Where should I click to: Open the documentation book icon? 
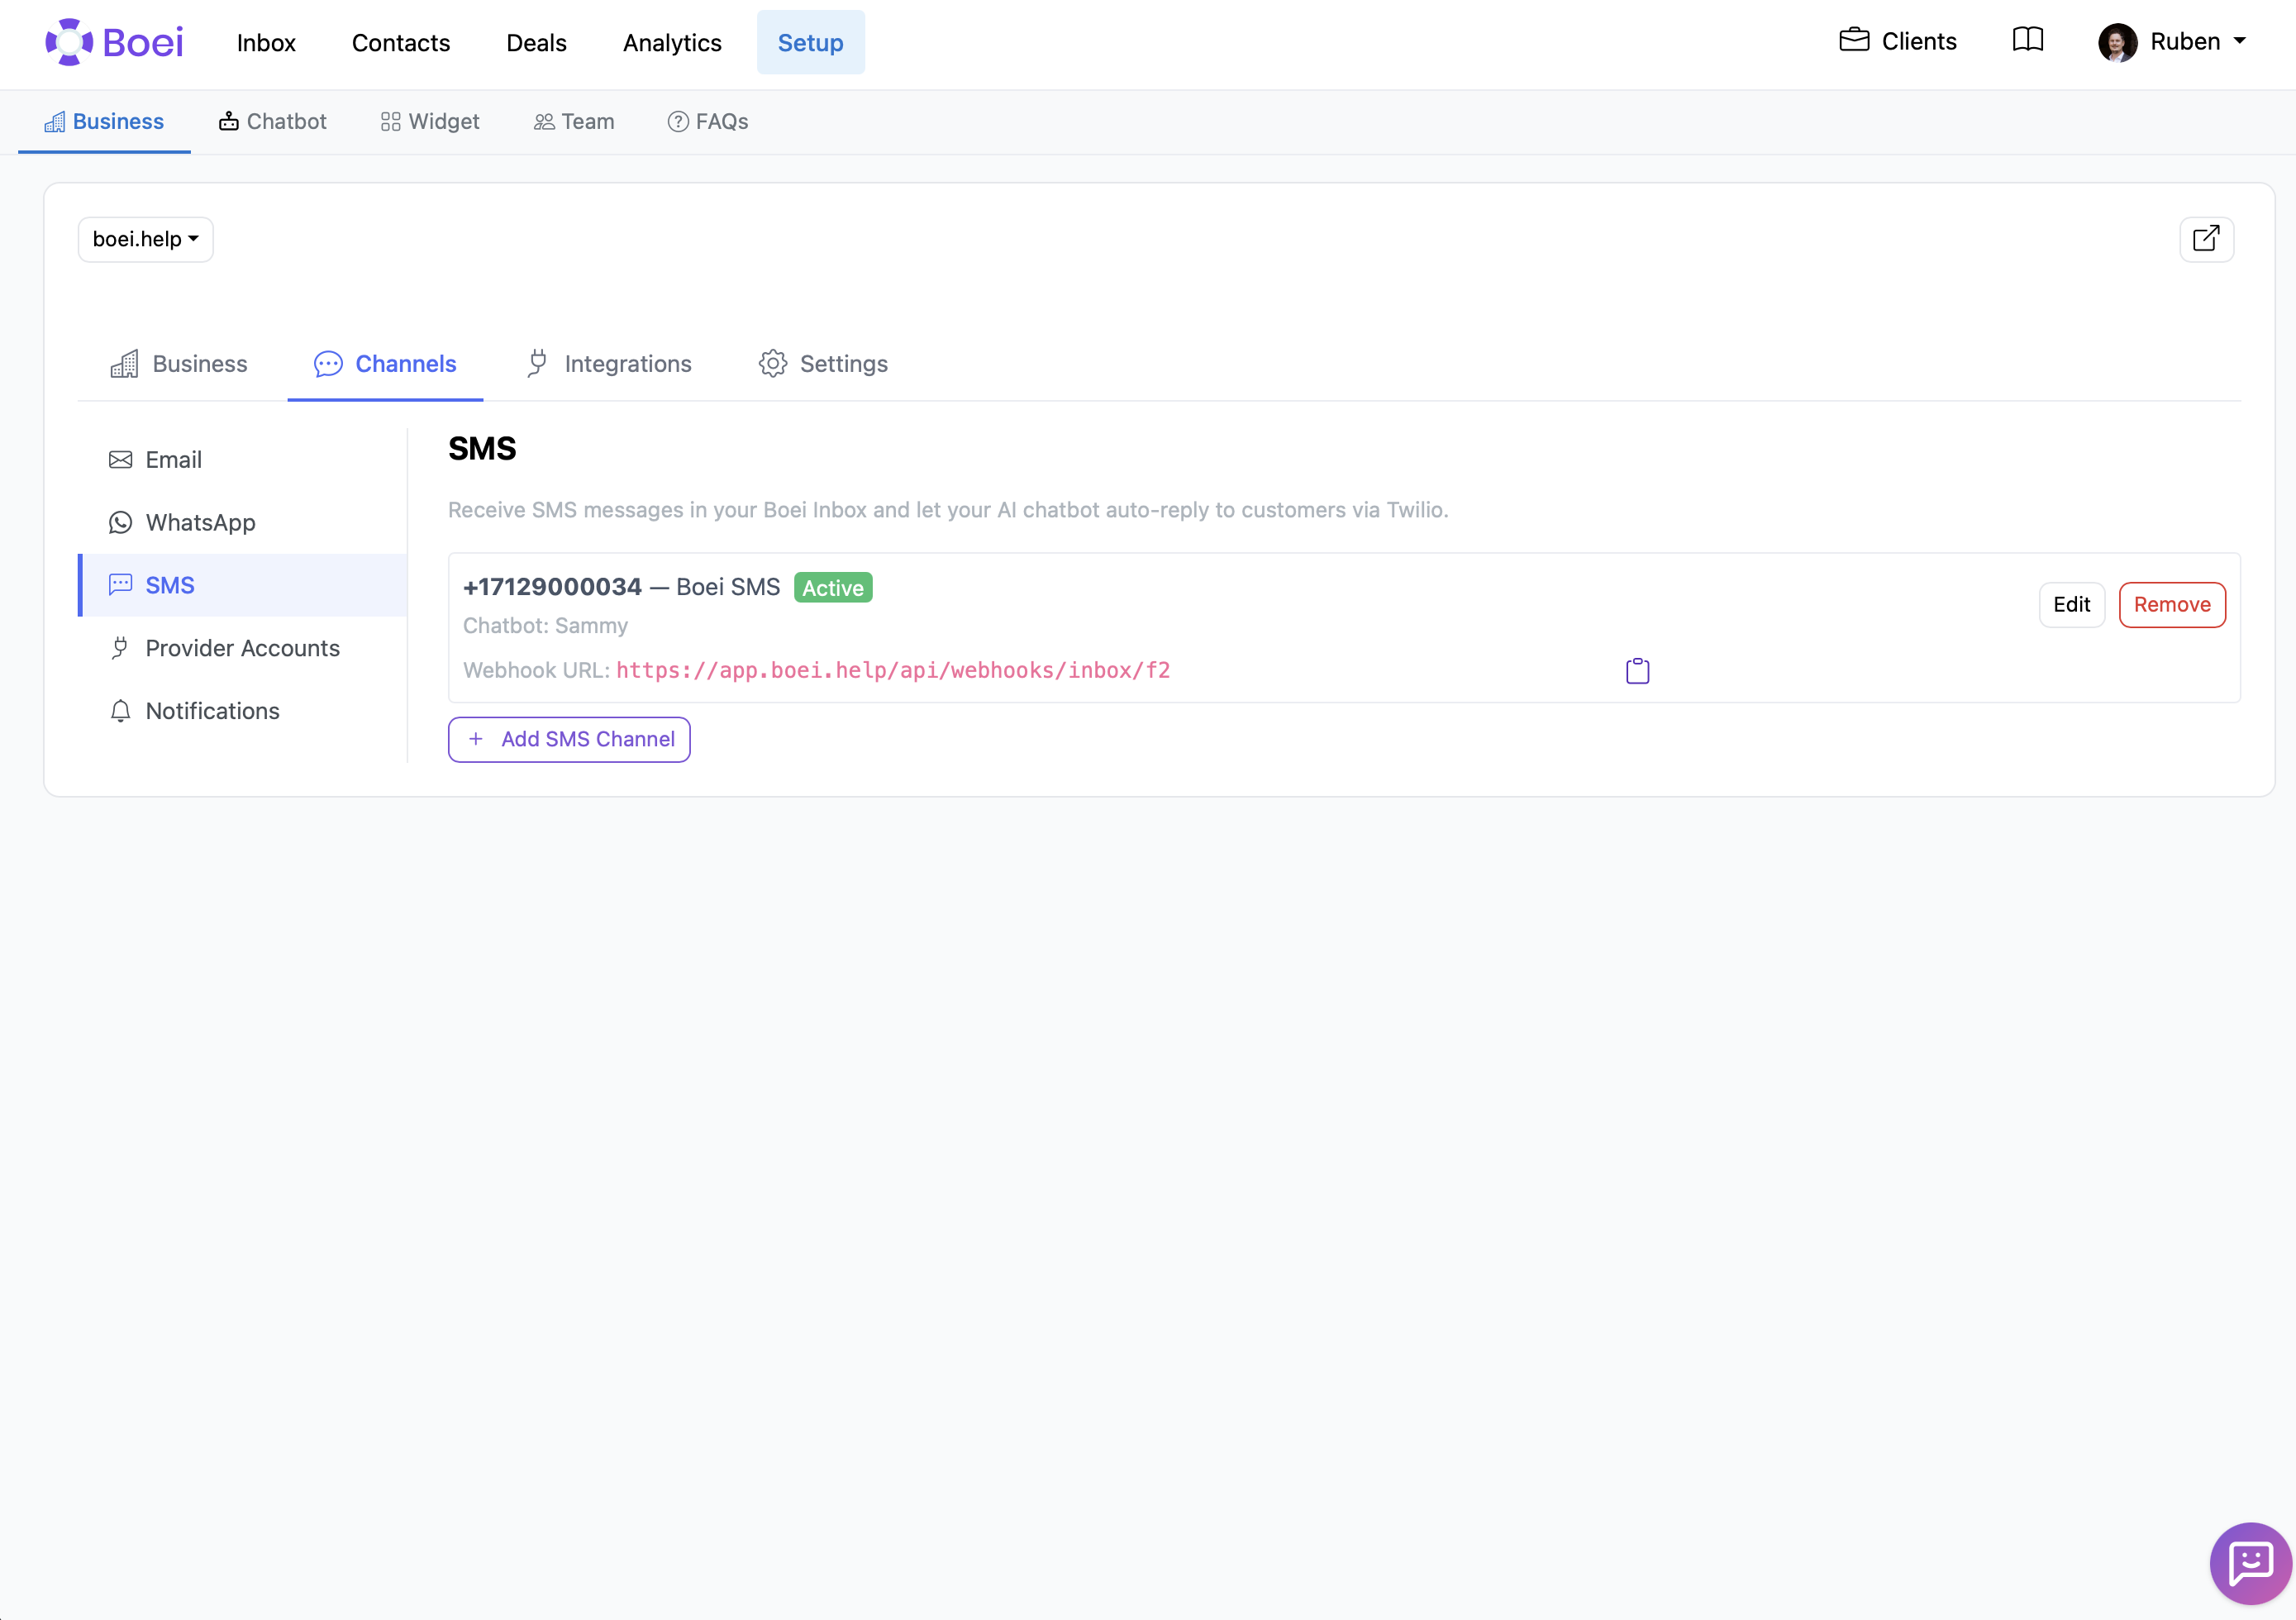tap(2028, 40)
